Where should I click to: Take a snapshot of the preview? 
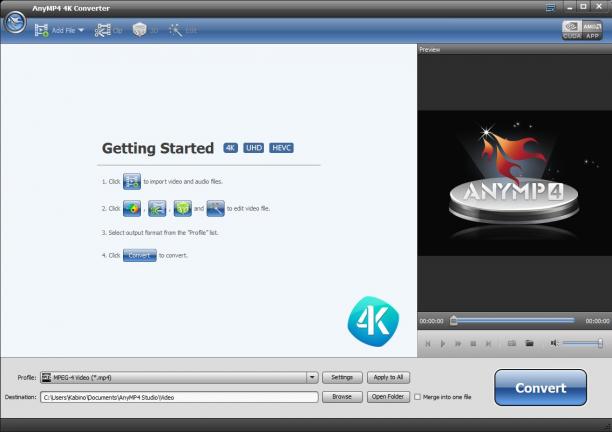point(512,343)
